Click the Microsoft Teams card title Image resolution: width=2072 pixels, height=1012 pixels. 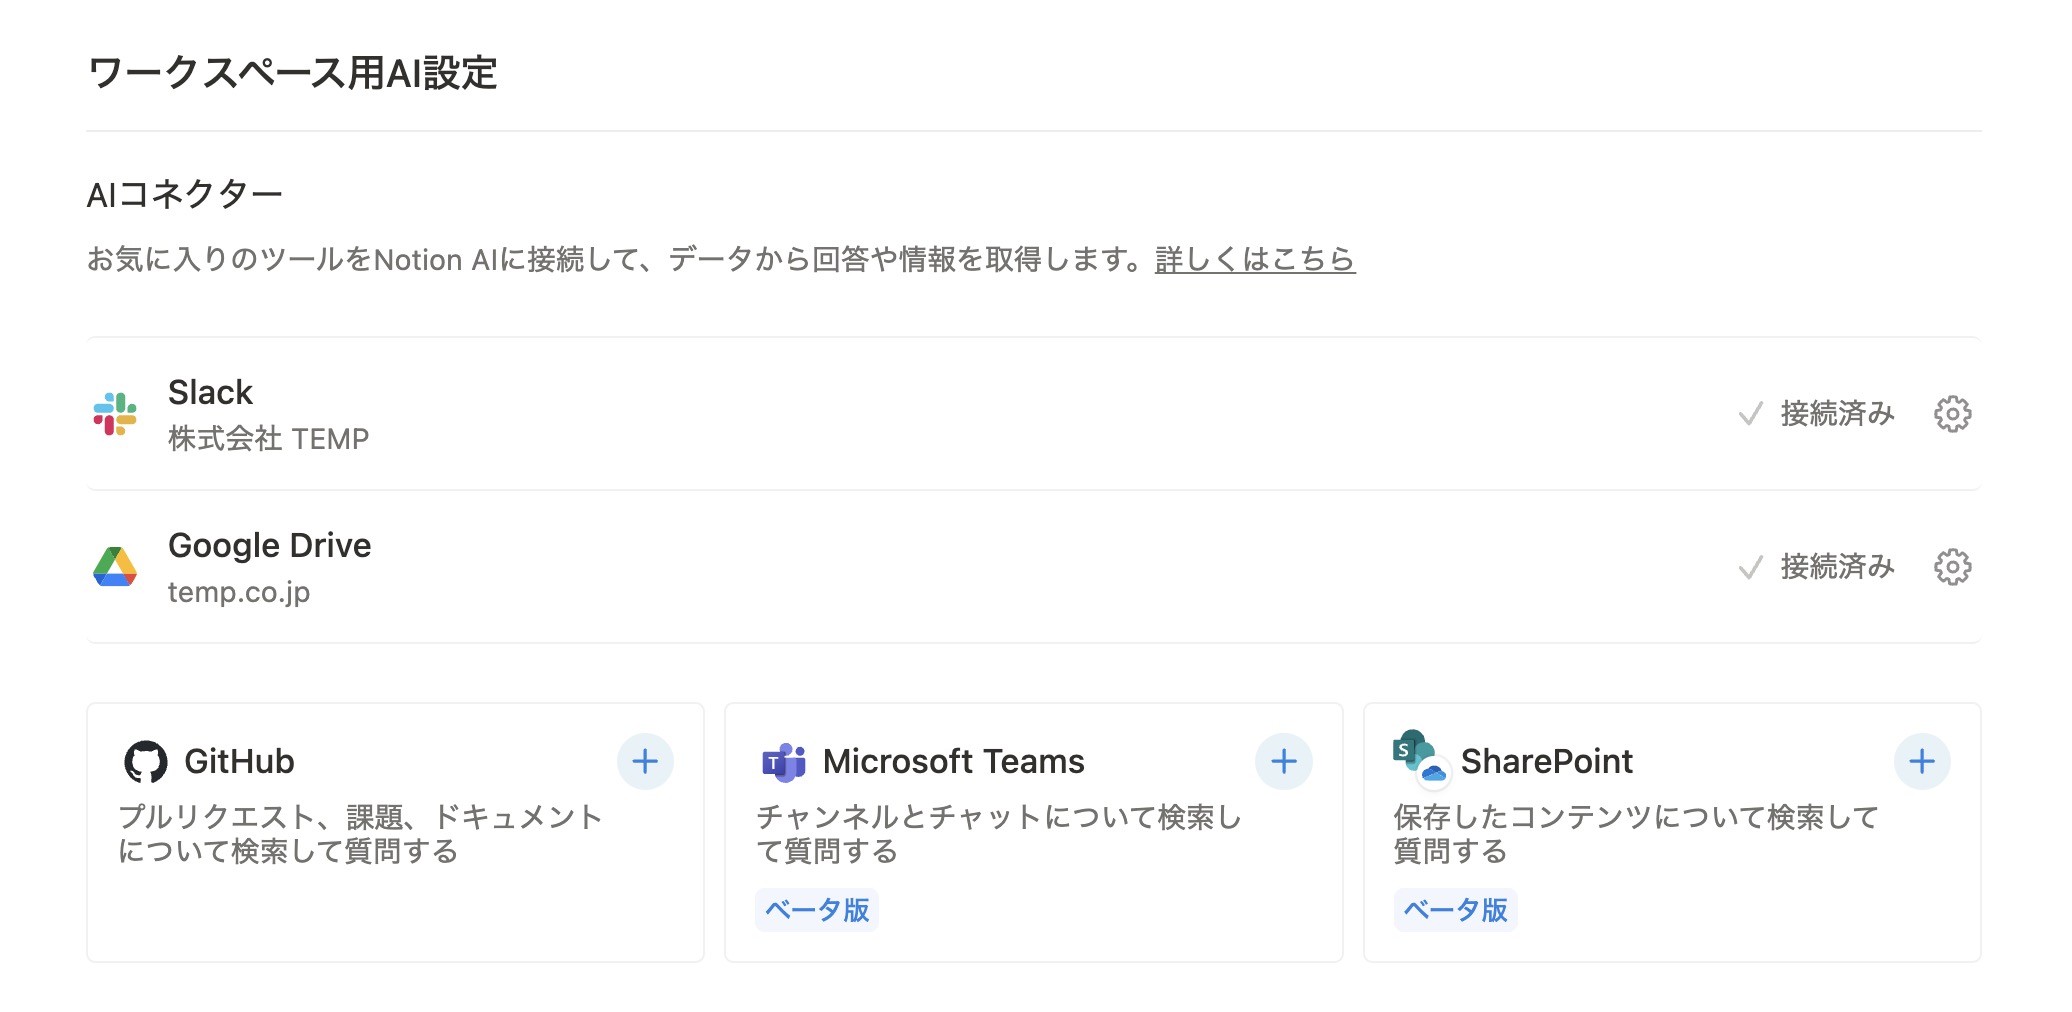click(953, 762)
